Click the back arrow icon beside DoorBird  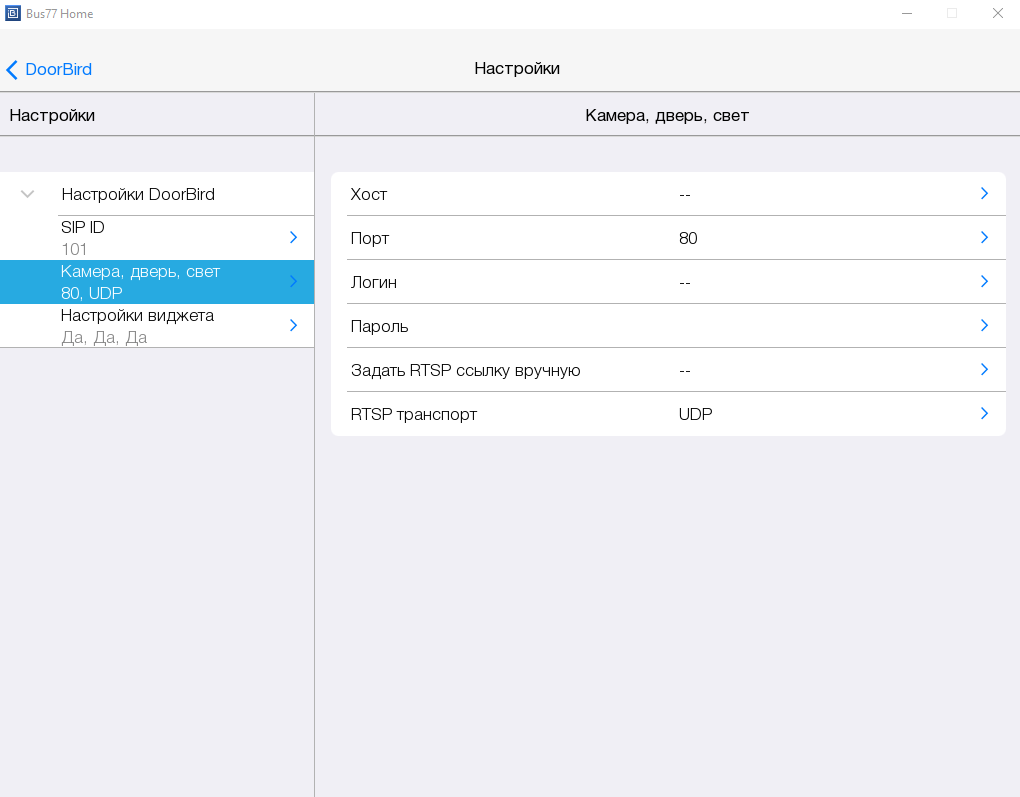12,70
